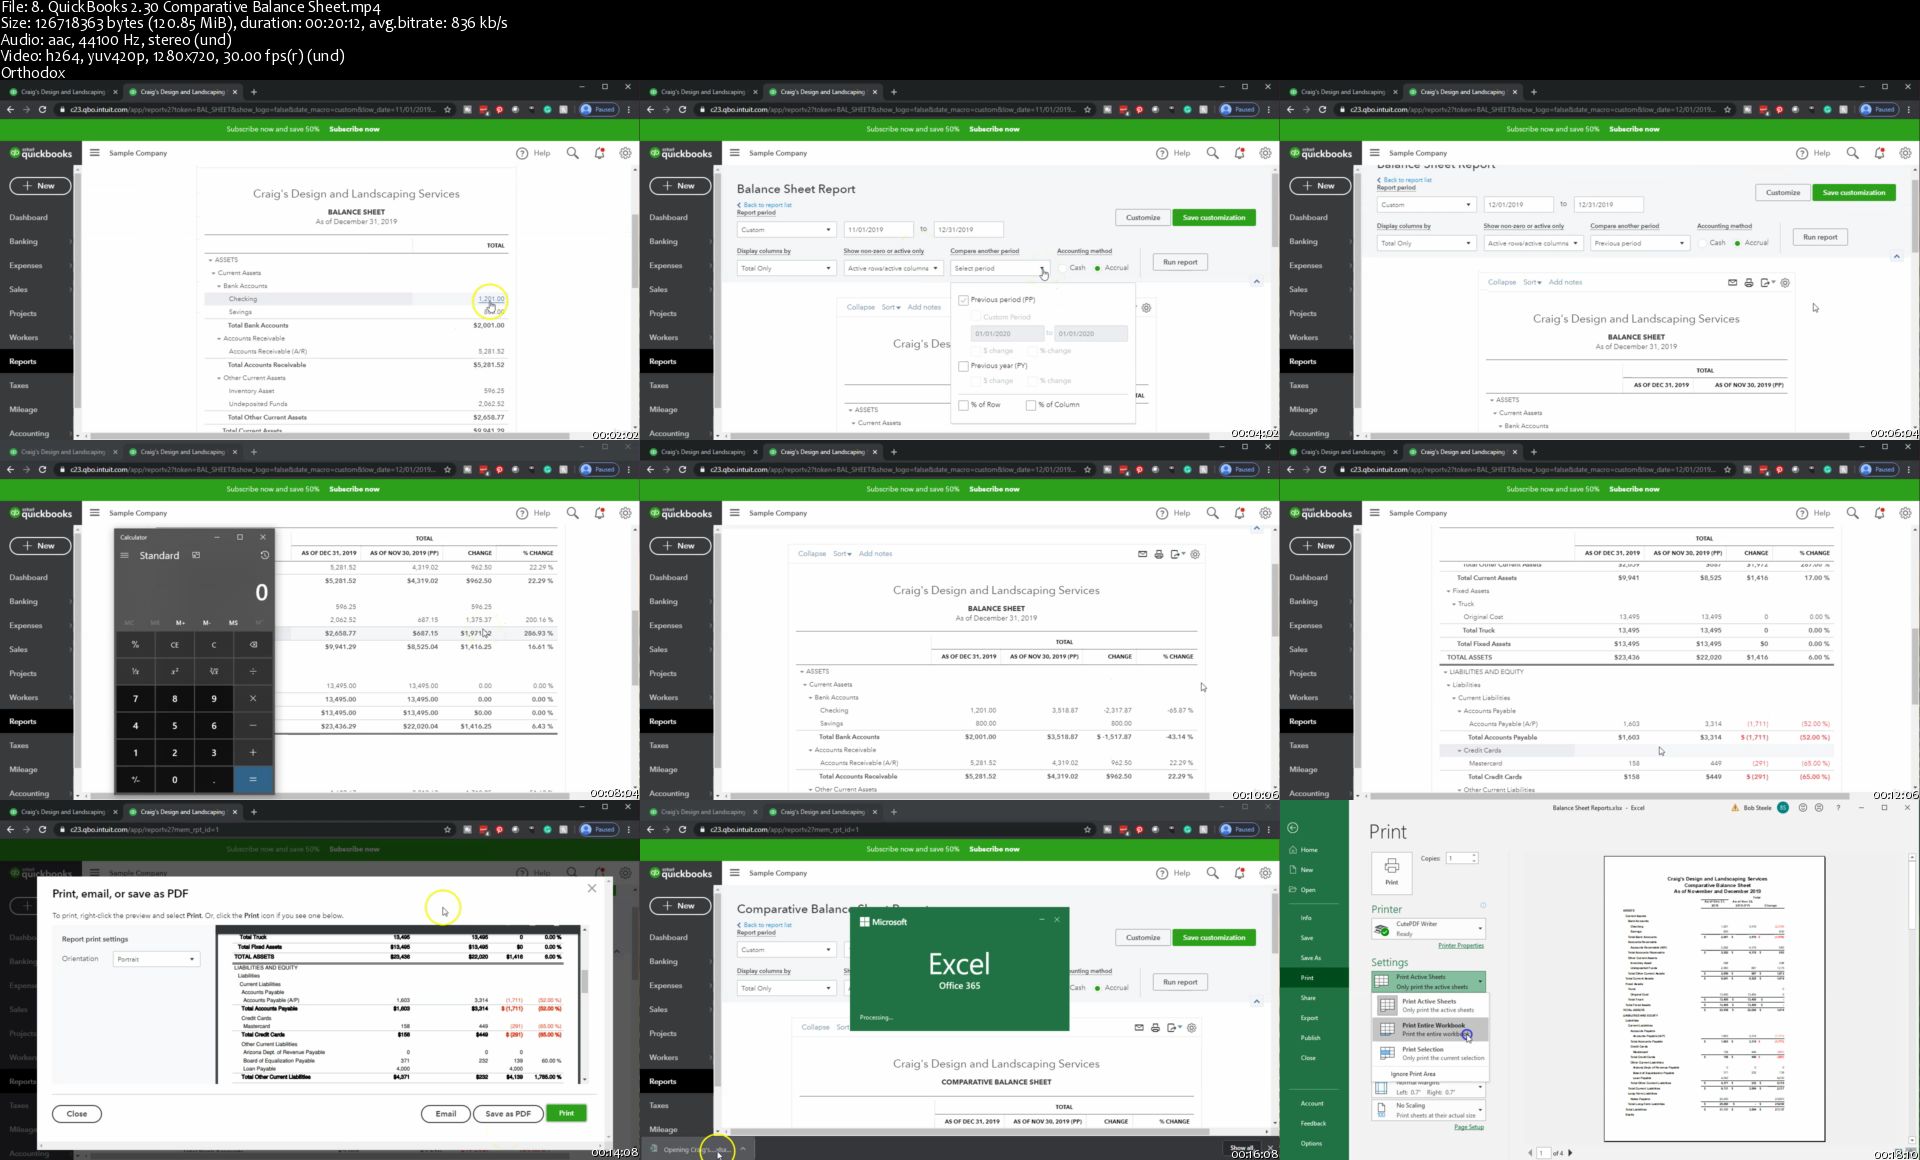Click the Calculator backspace key
Viewport: 1920px width, 1160px height.
(253, 645)
